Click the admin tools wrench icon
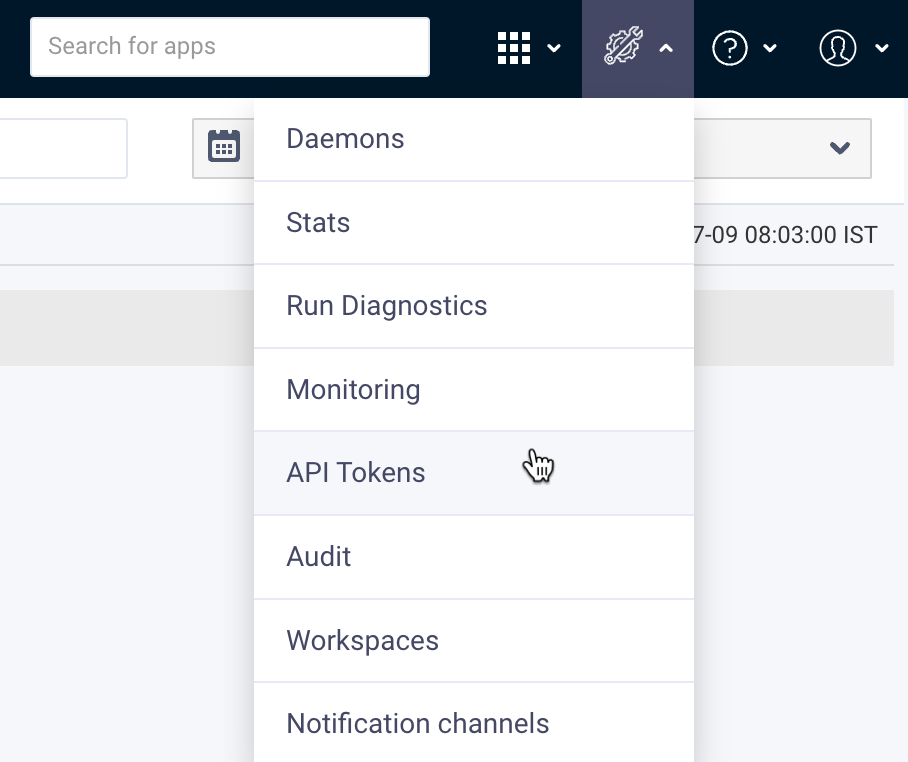 click(x=622, y=47)
